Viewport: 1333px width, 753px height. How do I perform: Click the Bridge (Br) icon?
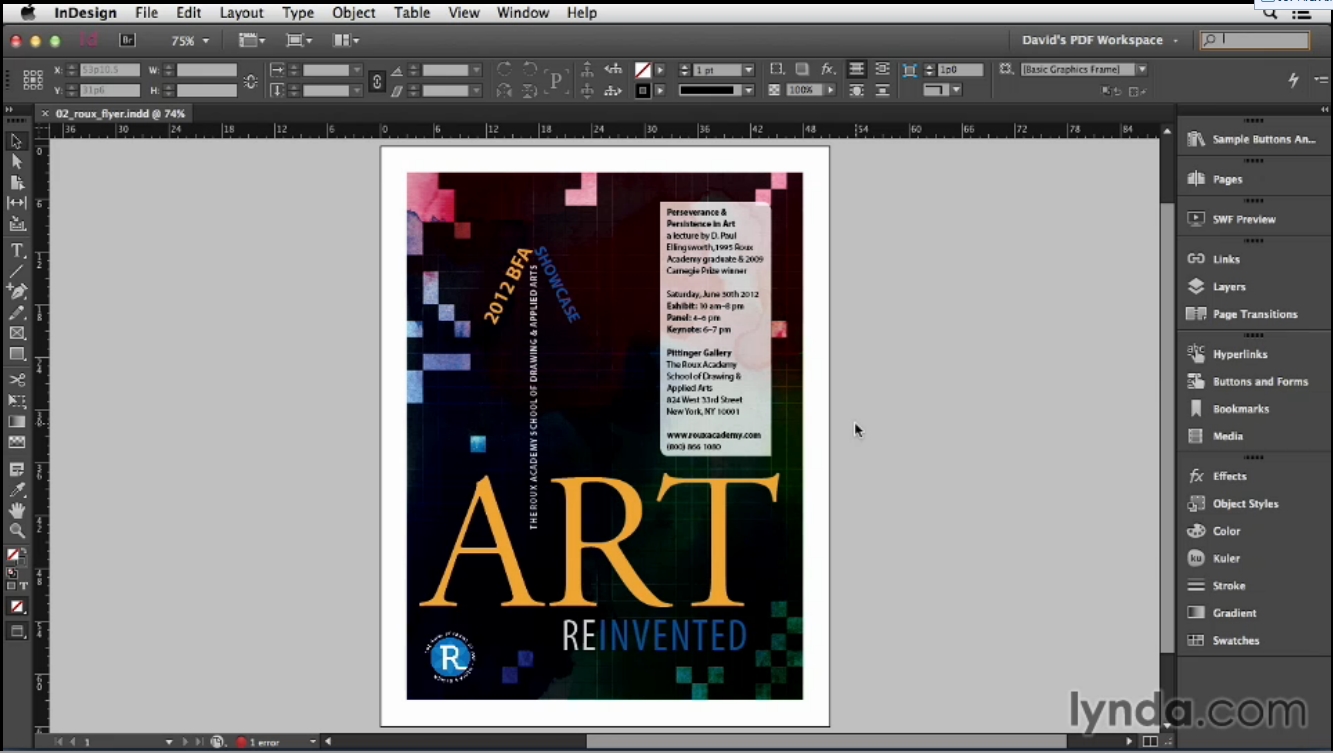click(x=127, y=40)
